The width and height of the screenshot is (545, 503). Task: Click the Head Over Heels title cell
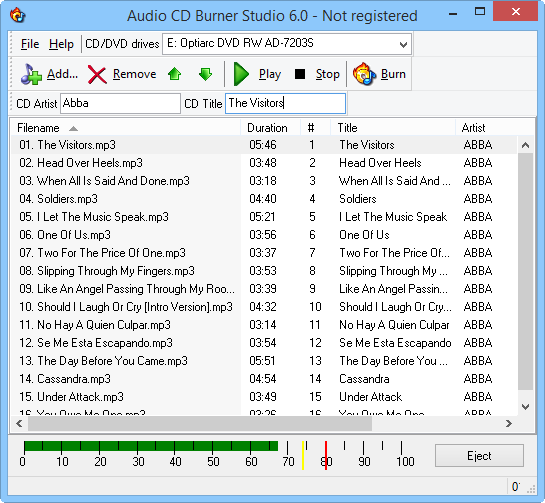(380, 163)
